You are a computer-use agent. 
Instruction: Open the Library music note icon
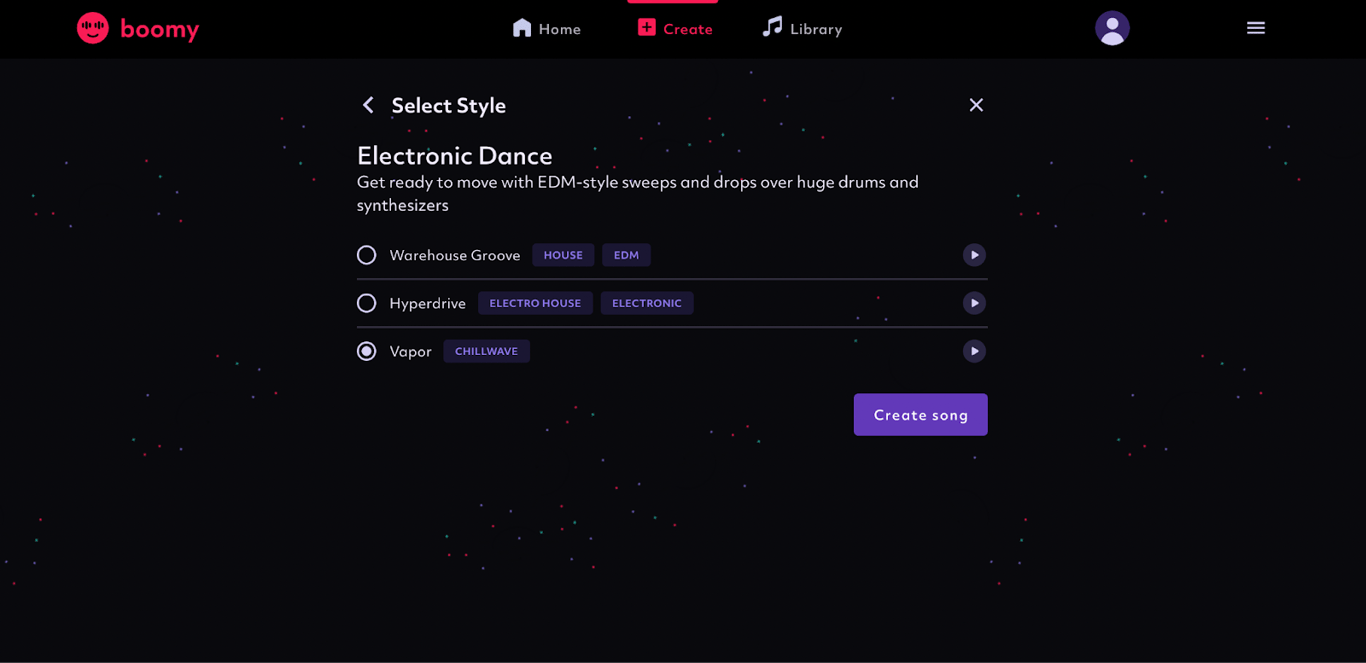coord(770,27)
